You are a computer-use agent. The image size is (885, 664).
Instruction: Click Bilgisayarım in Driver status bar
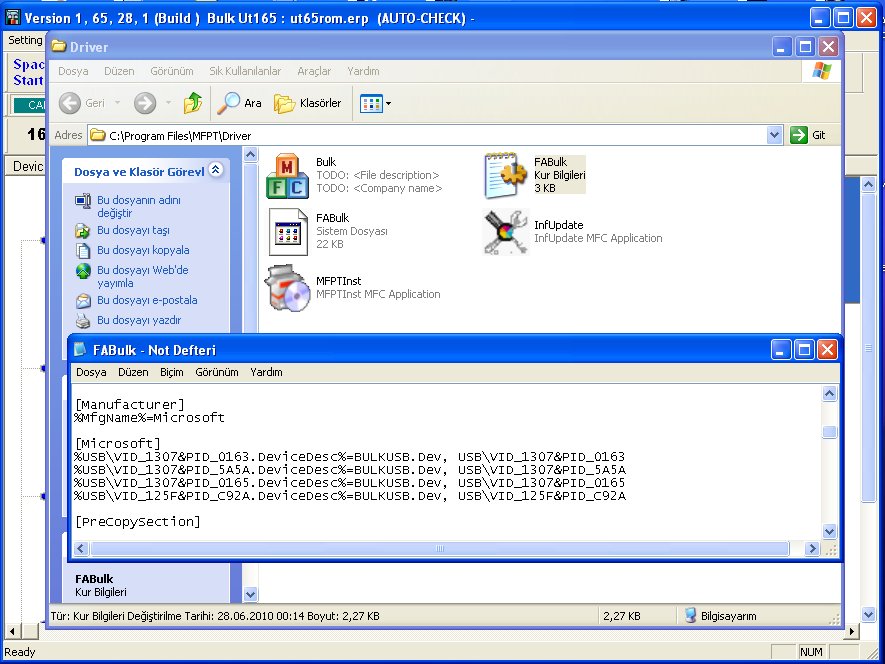[x=721, y=616]
